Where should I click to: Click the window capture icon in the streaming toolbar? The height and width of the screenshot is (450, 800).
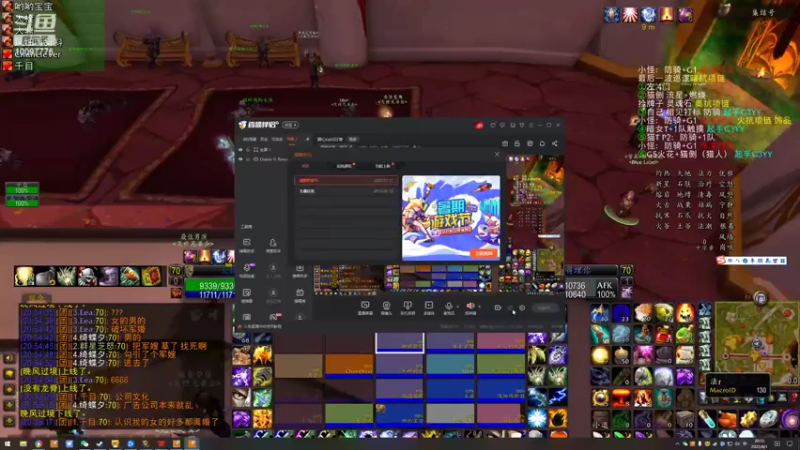pos(365,305)
